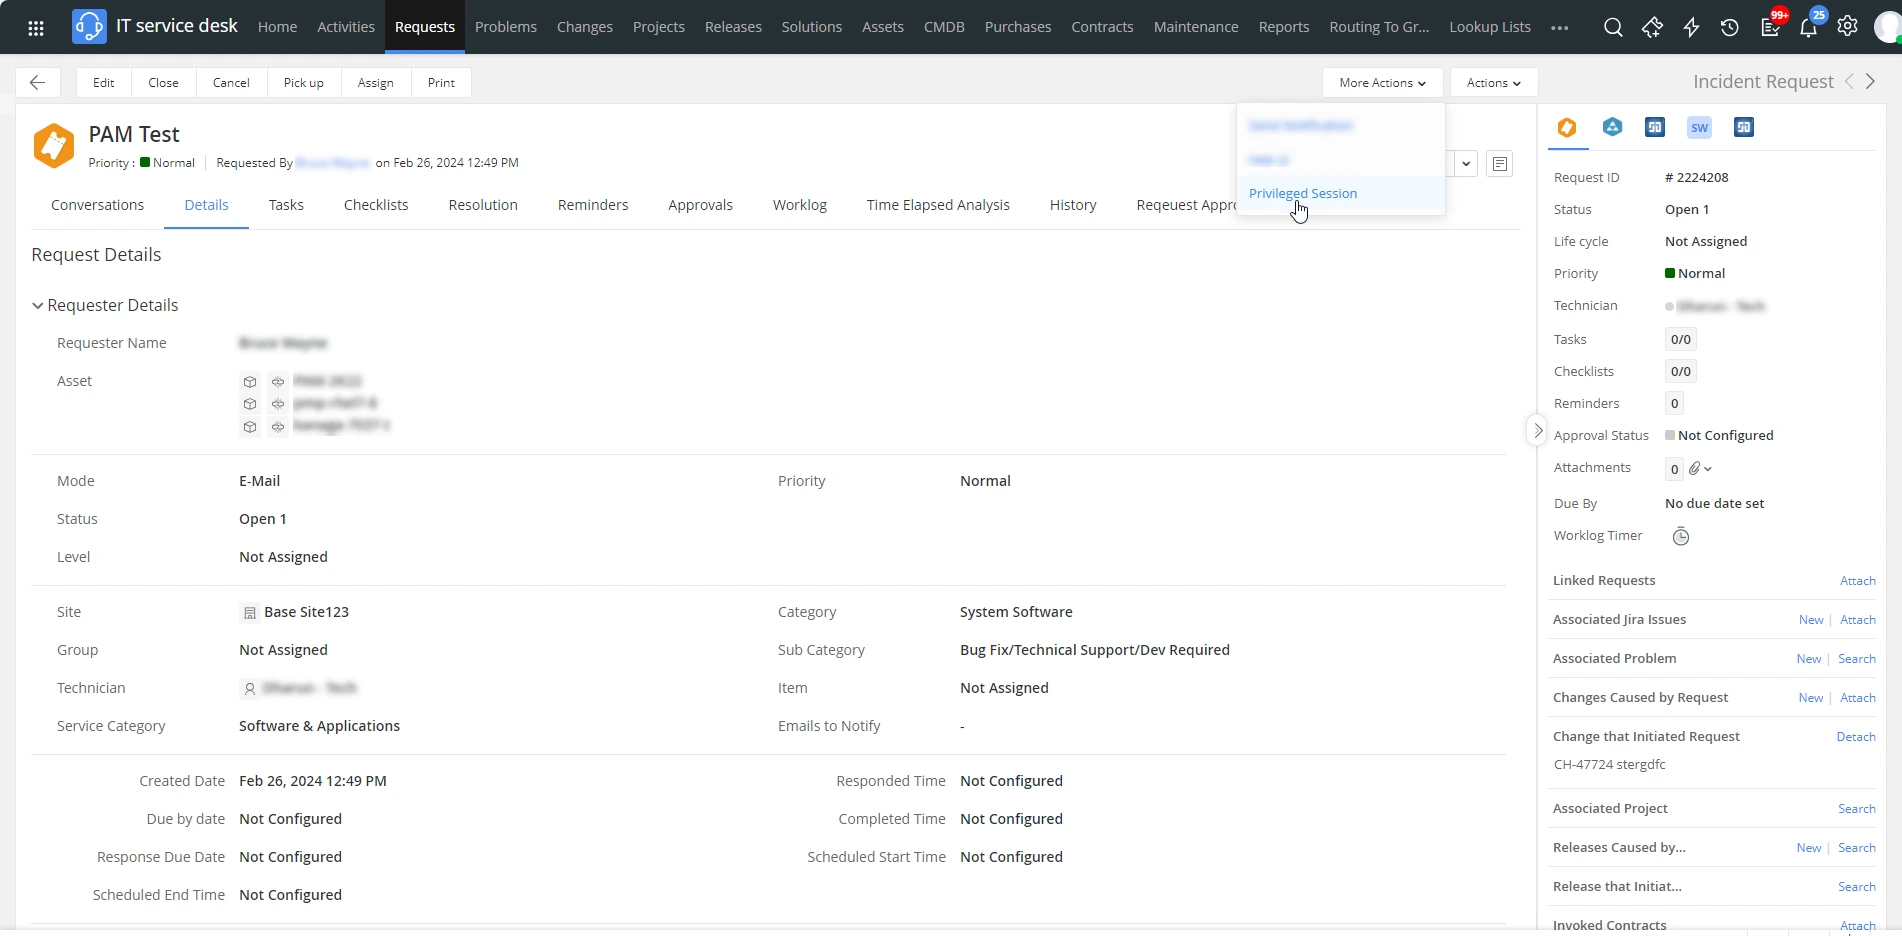
Task: Expand the More Actions dropdown
Action: (1382, 83)
